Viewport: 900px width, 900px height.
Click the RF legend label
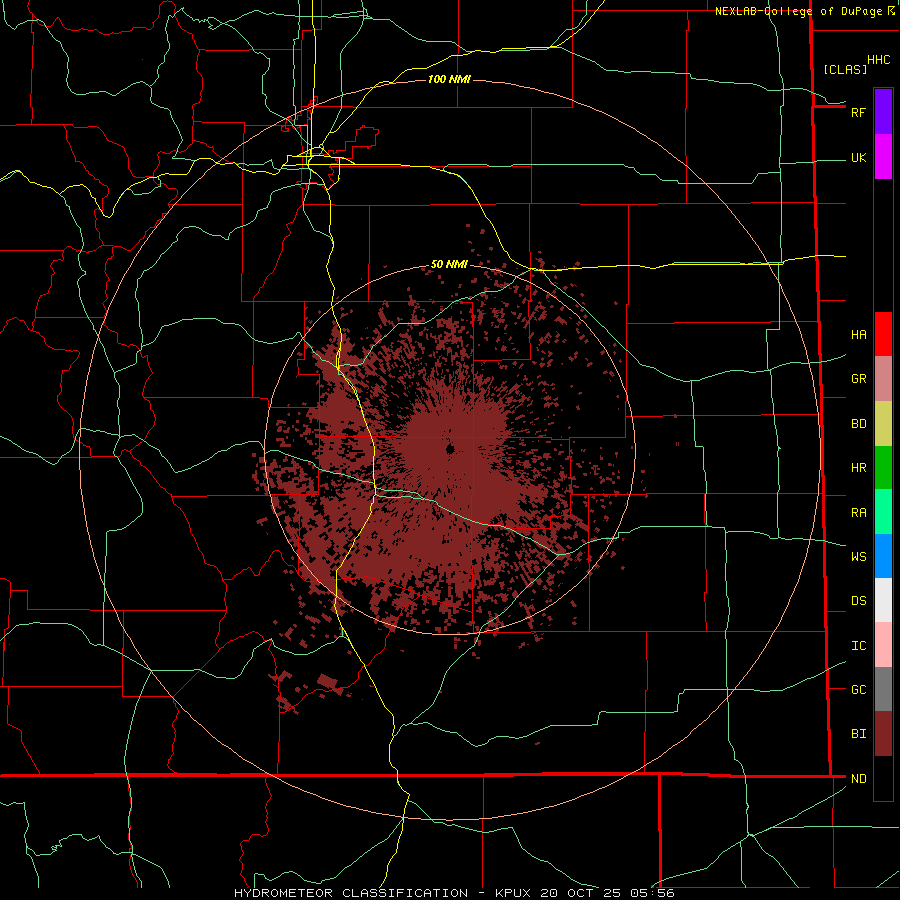point(858,112)
